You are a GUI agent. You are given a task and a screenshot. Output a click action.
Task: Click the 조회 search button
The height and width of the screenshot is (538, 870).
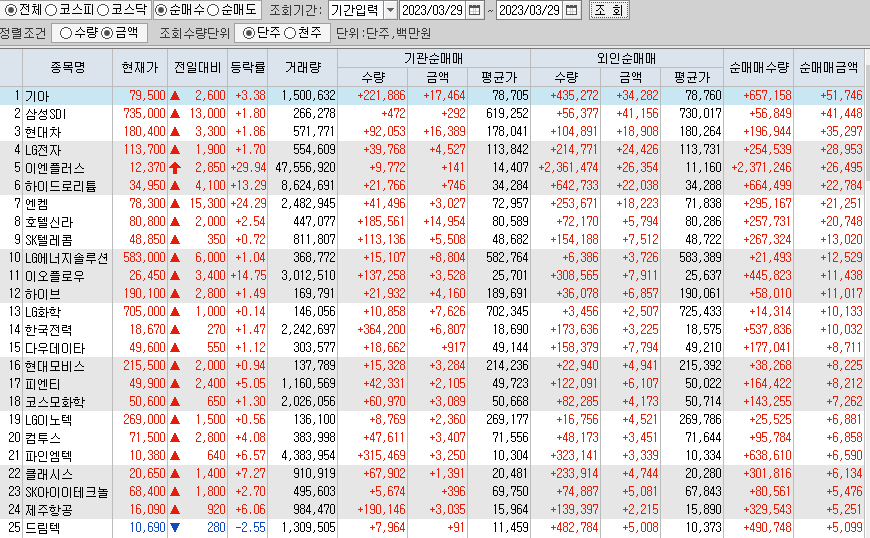pyautogui.click(x=609, y=10)
